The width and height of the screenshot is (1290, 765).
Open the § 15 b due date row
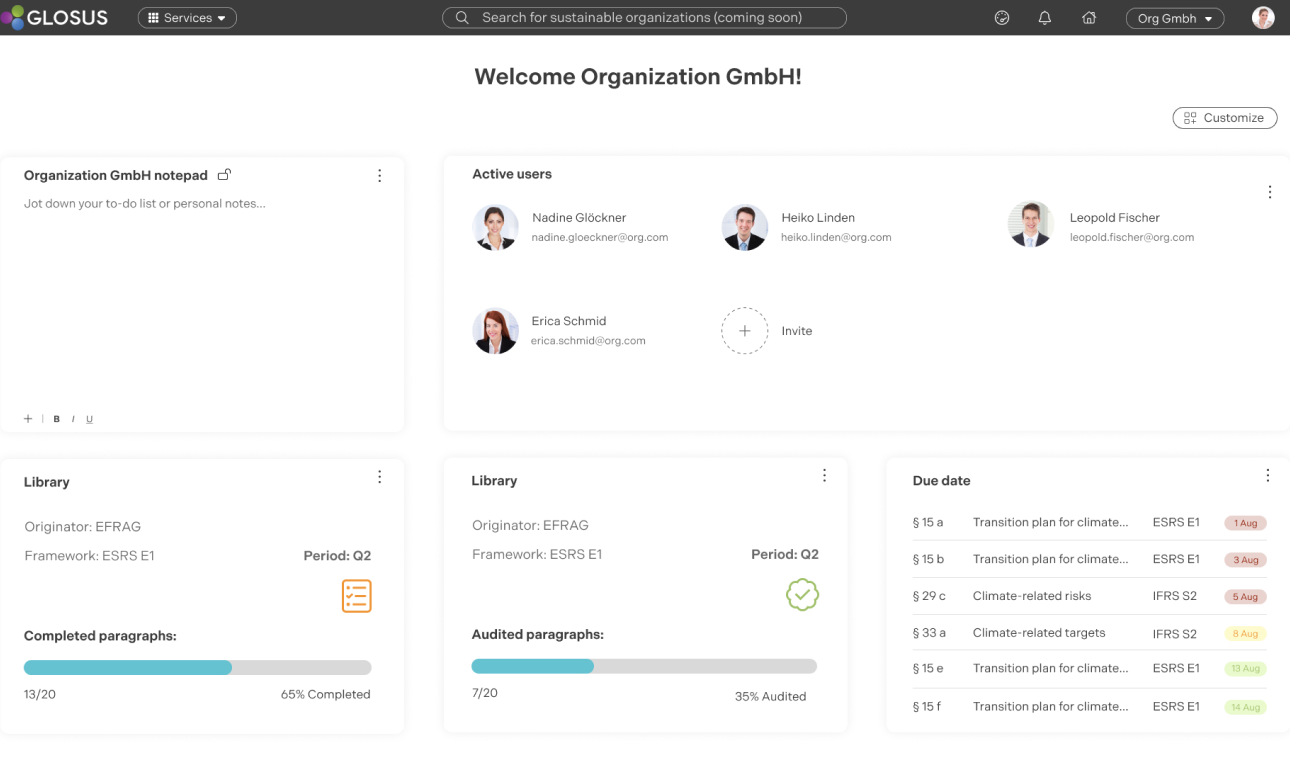(x=1090, y=559)
